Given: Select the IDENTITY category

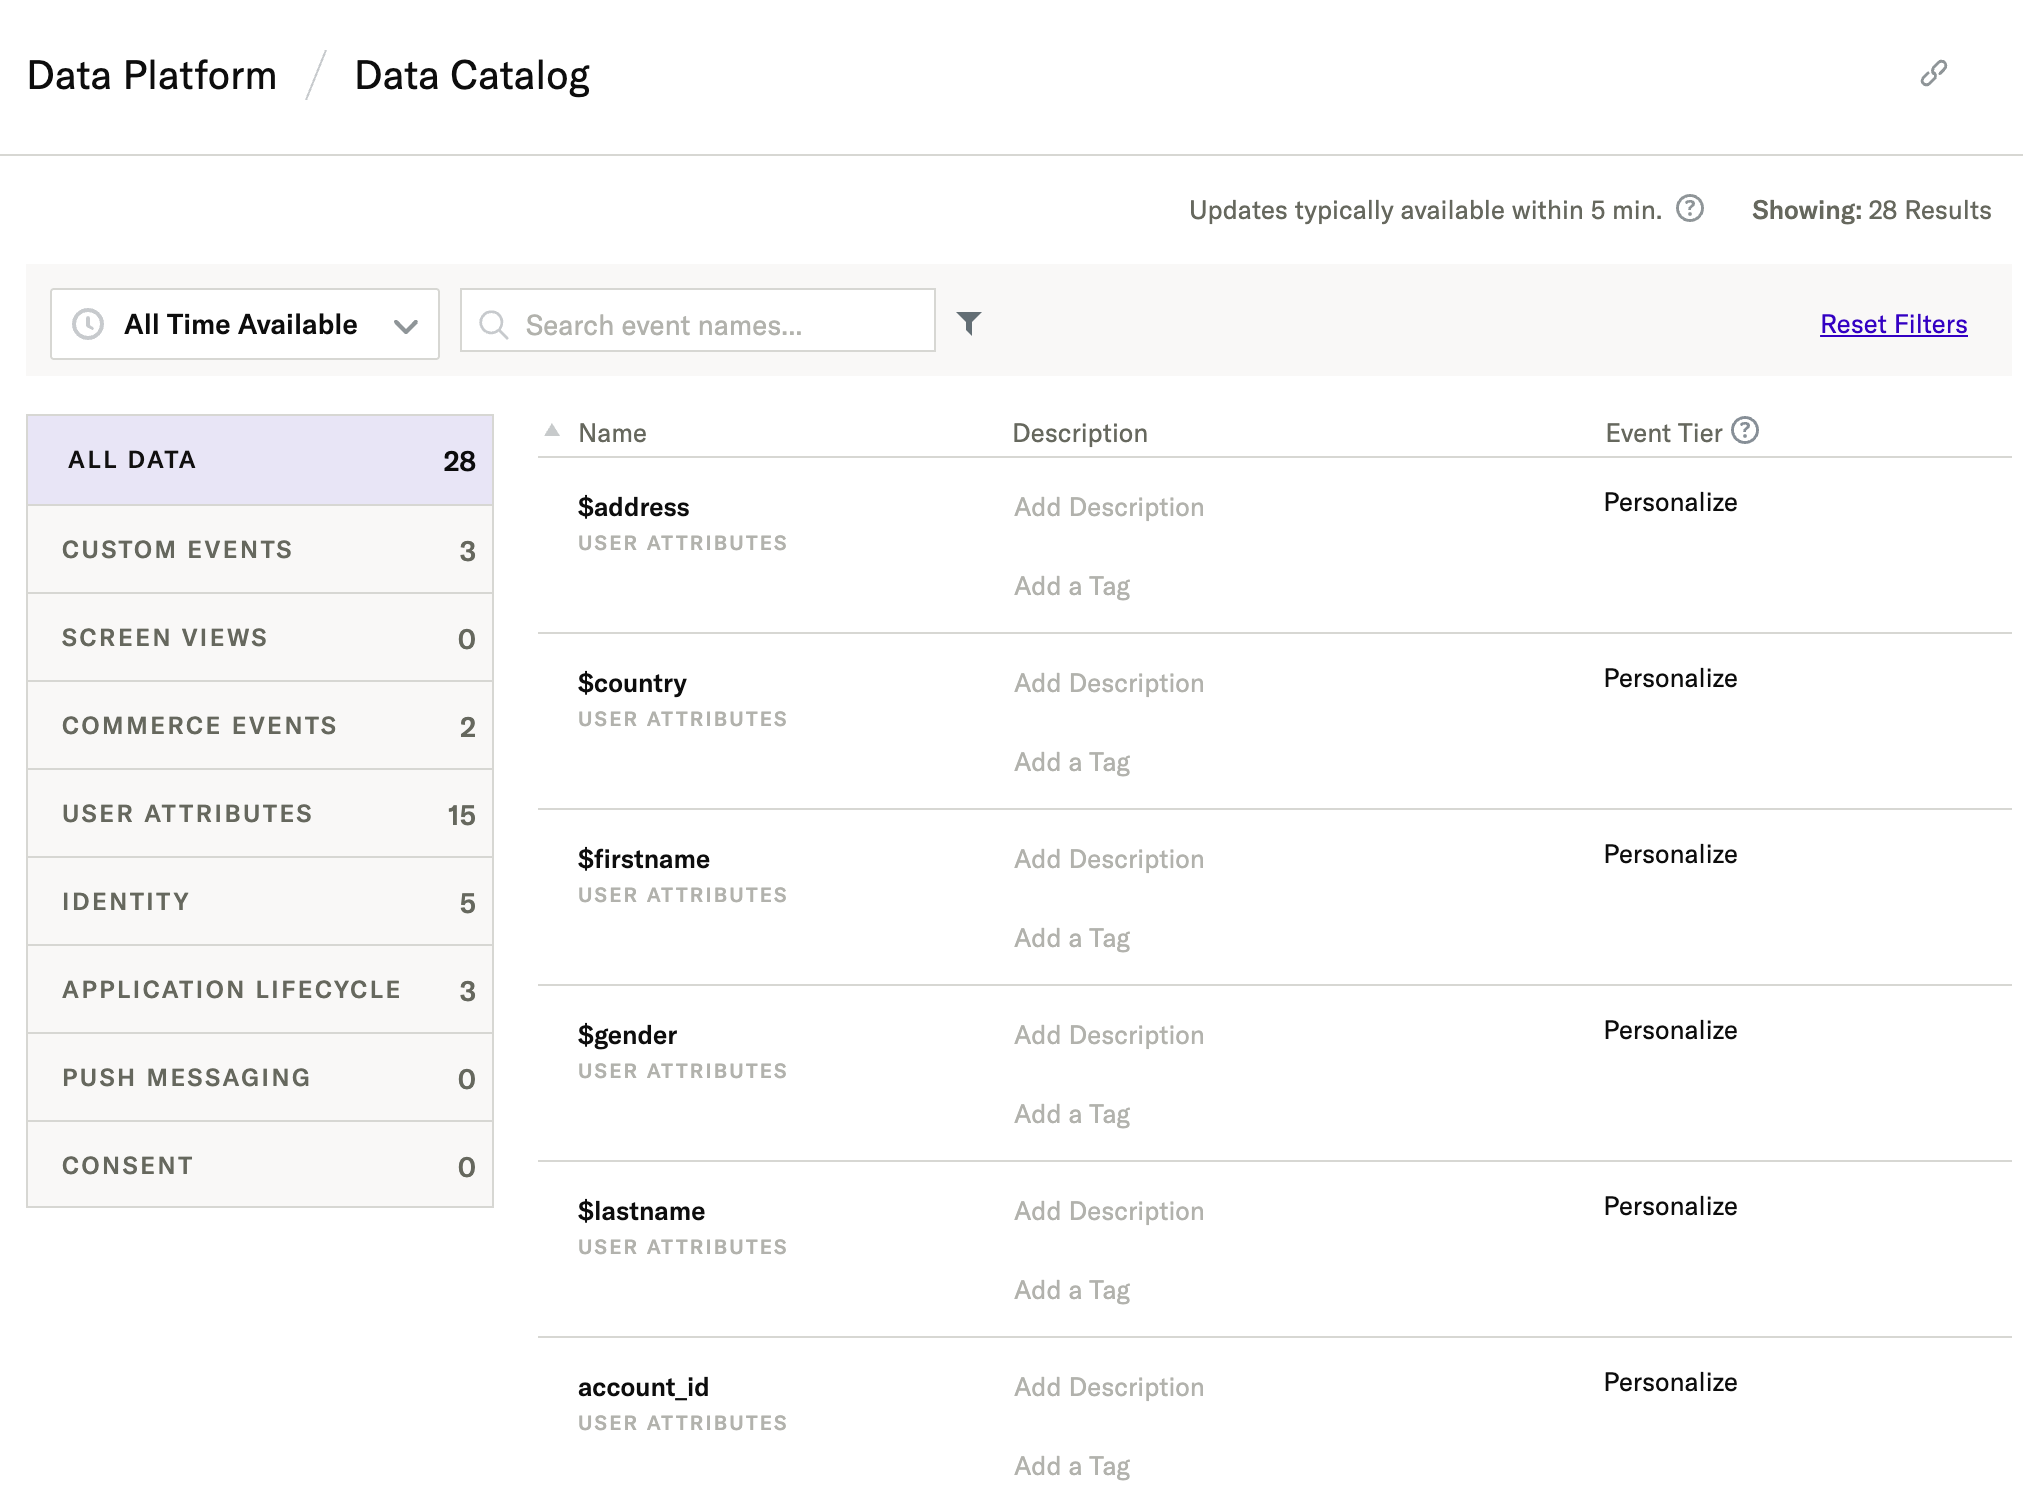Looking at the screenshot, I should [260, 901].
